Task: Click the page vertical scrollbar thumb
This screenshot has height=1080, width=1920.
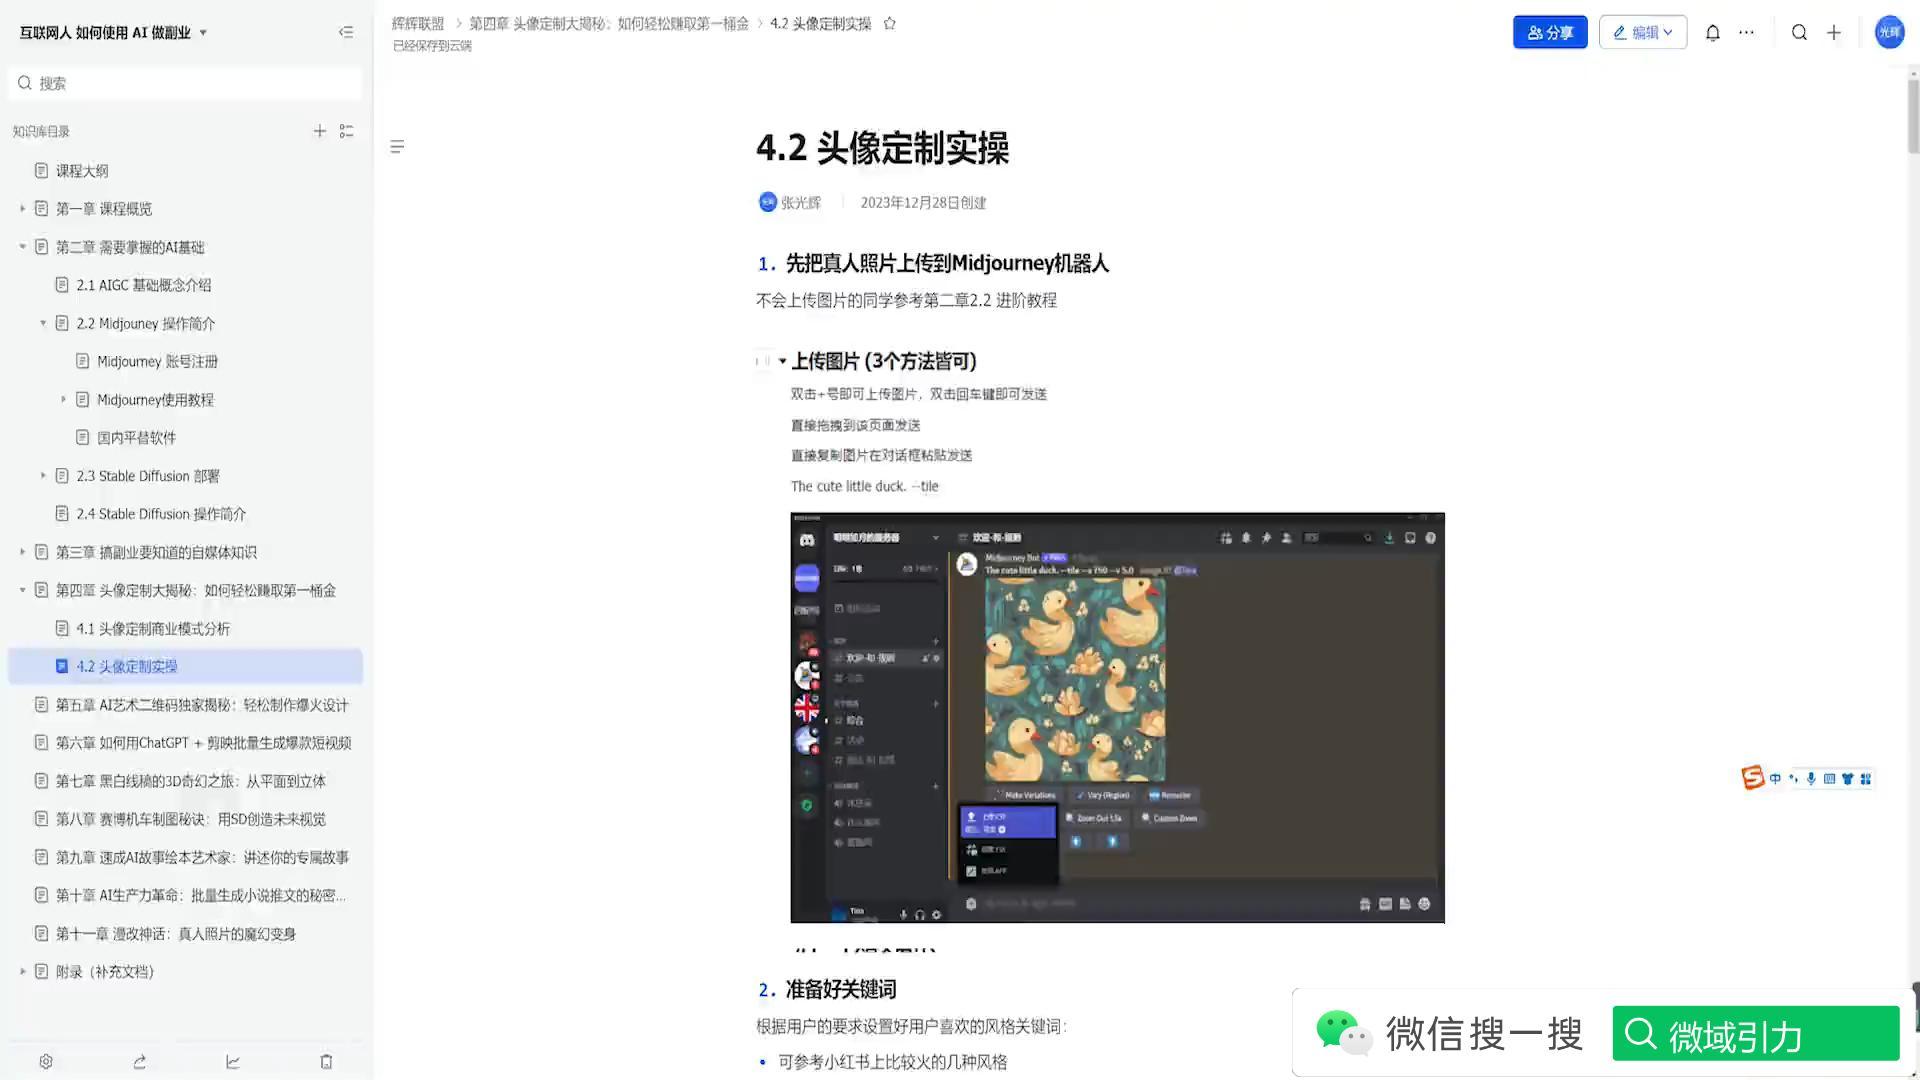Action: (1913, 115)
